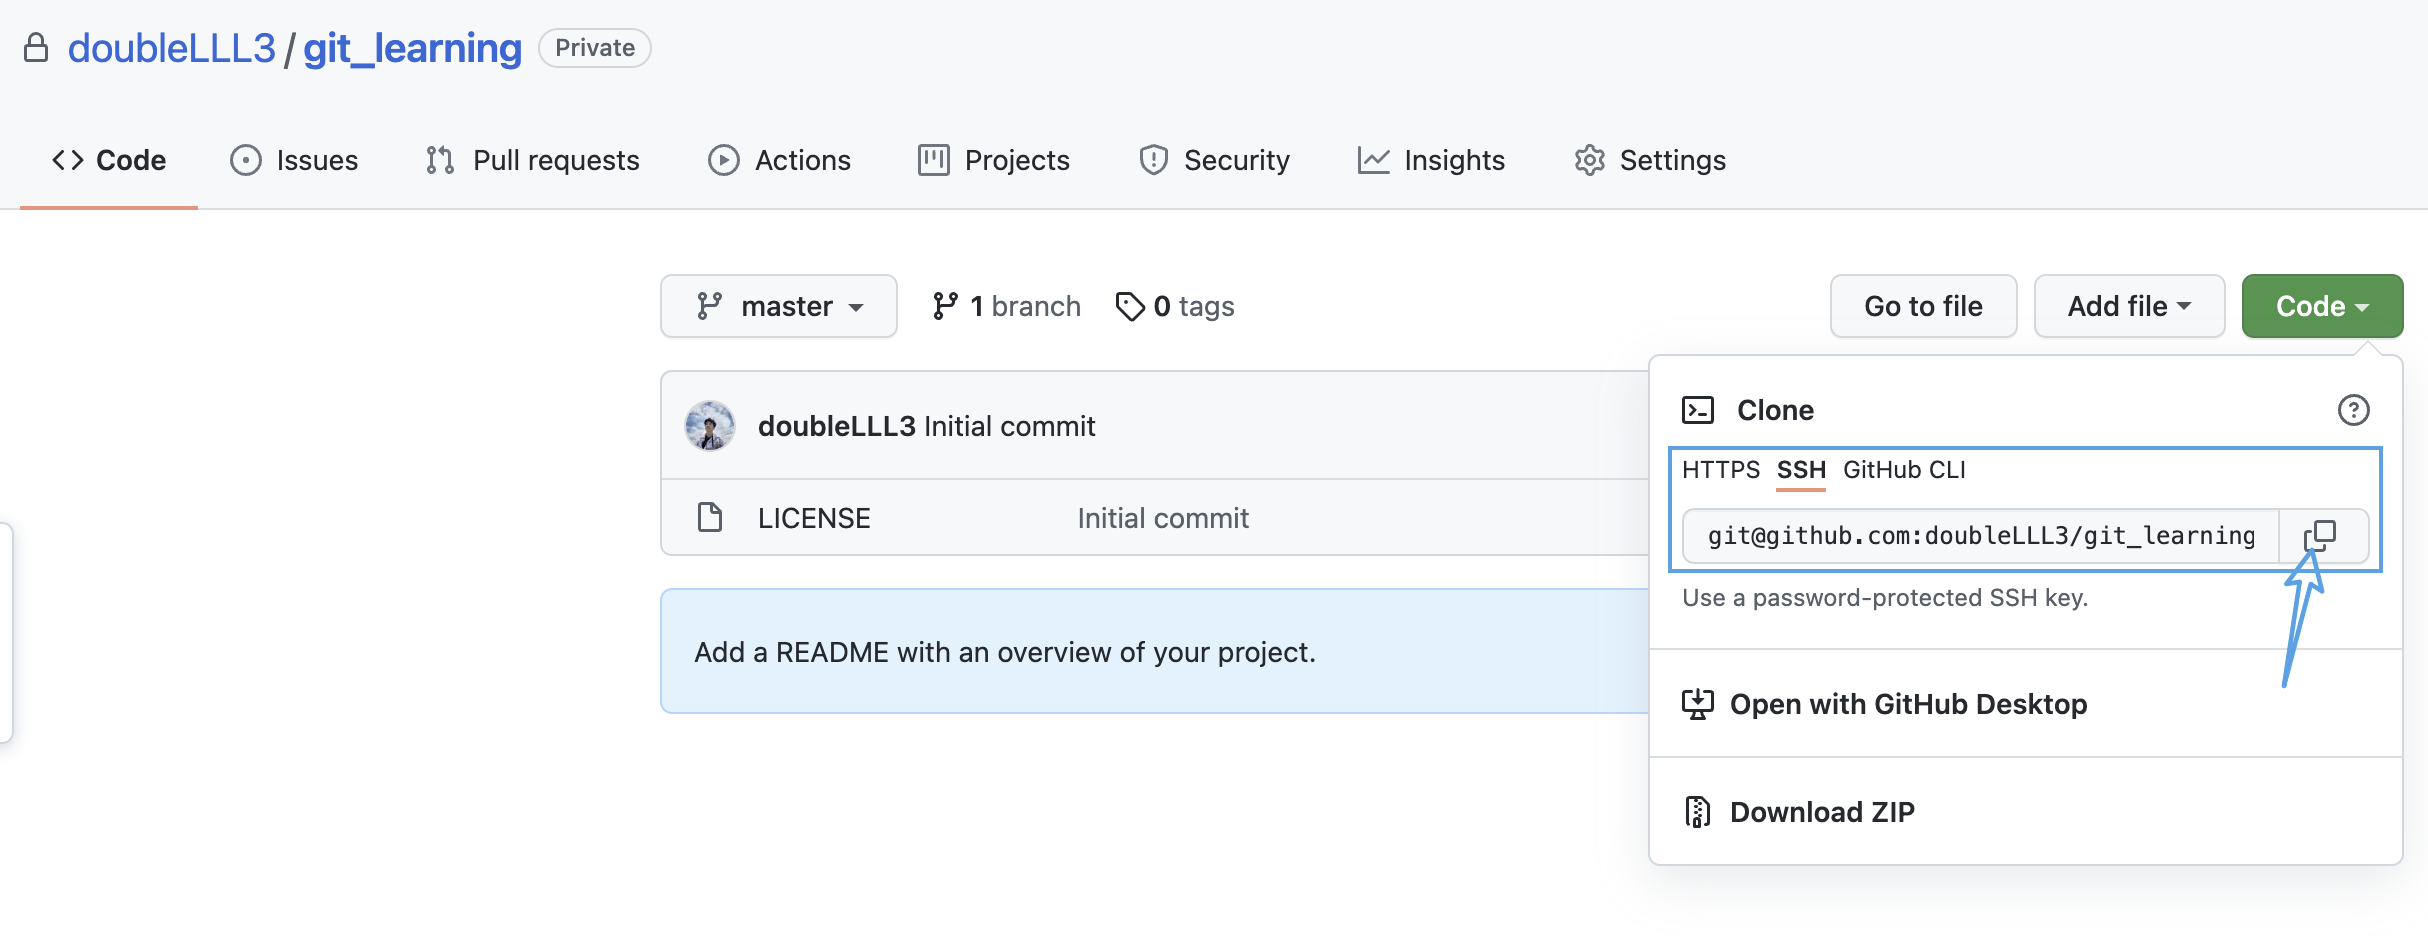Image resolution: width=2428 pixels, height=944 pixels.
Task: Click the Insights graph icon
Action: (1373, 160)
